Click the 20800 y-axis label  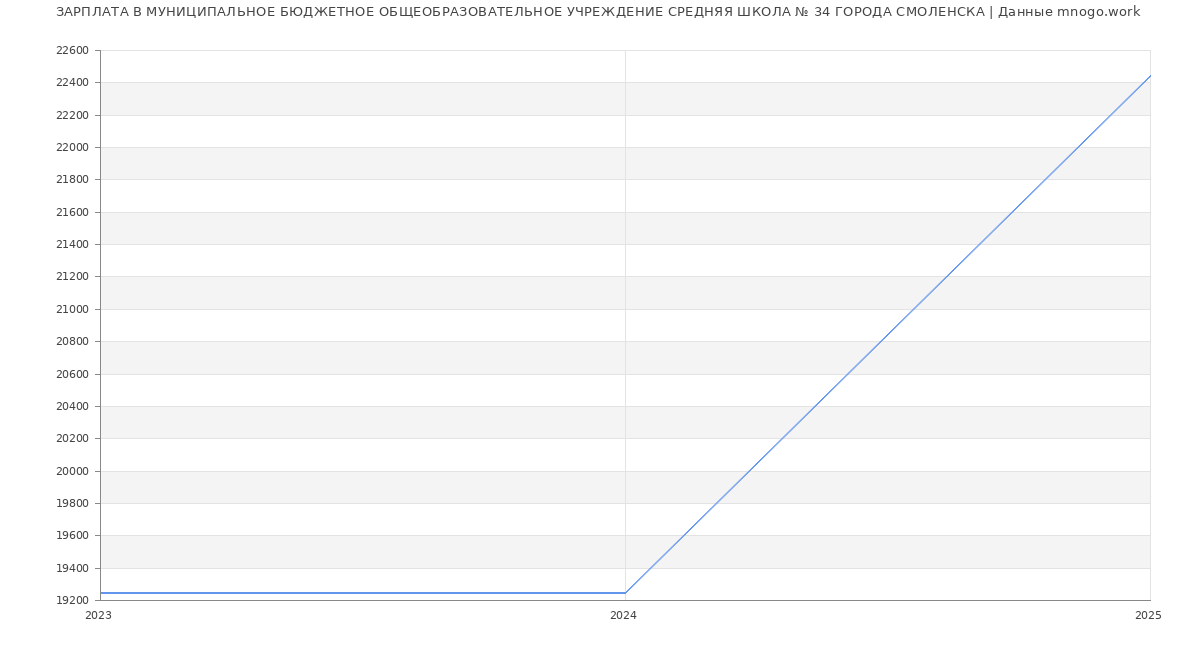click(x=72, y=341)
